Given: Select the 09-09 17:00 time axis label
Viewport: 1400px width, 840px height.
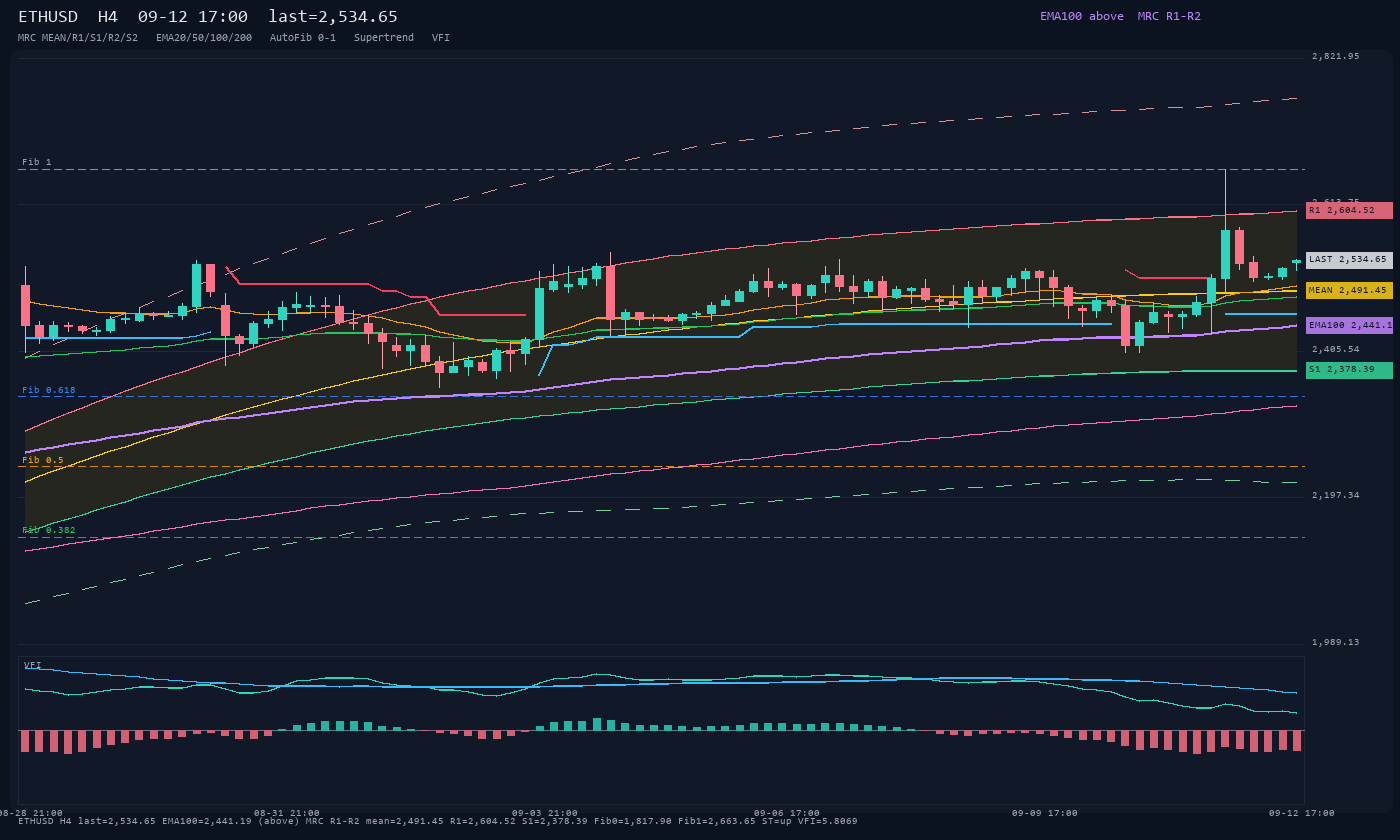Looking at the screenshot, I should click(1045, 813).
